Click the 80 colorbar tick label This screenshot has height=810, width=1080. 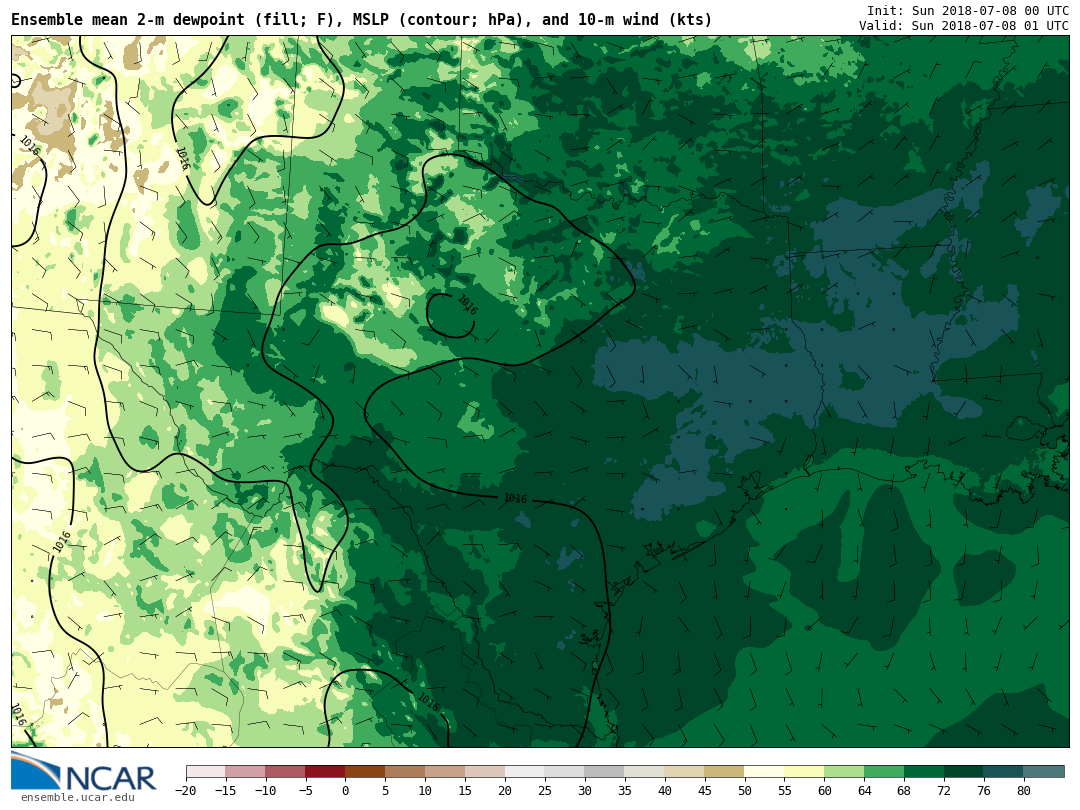click(x=1023, y=791)
